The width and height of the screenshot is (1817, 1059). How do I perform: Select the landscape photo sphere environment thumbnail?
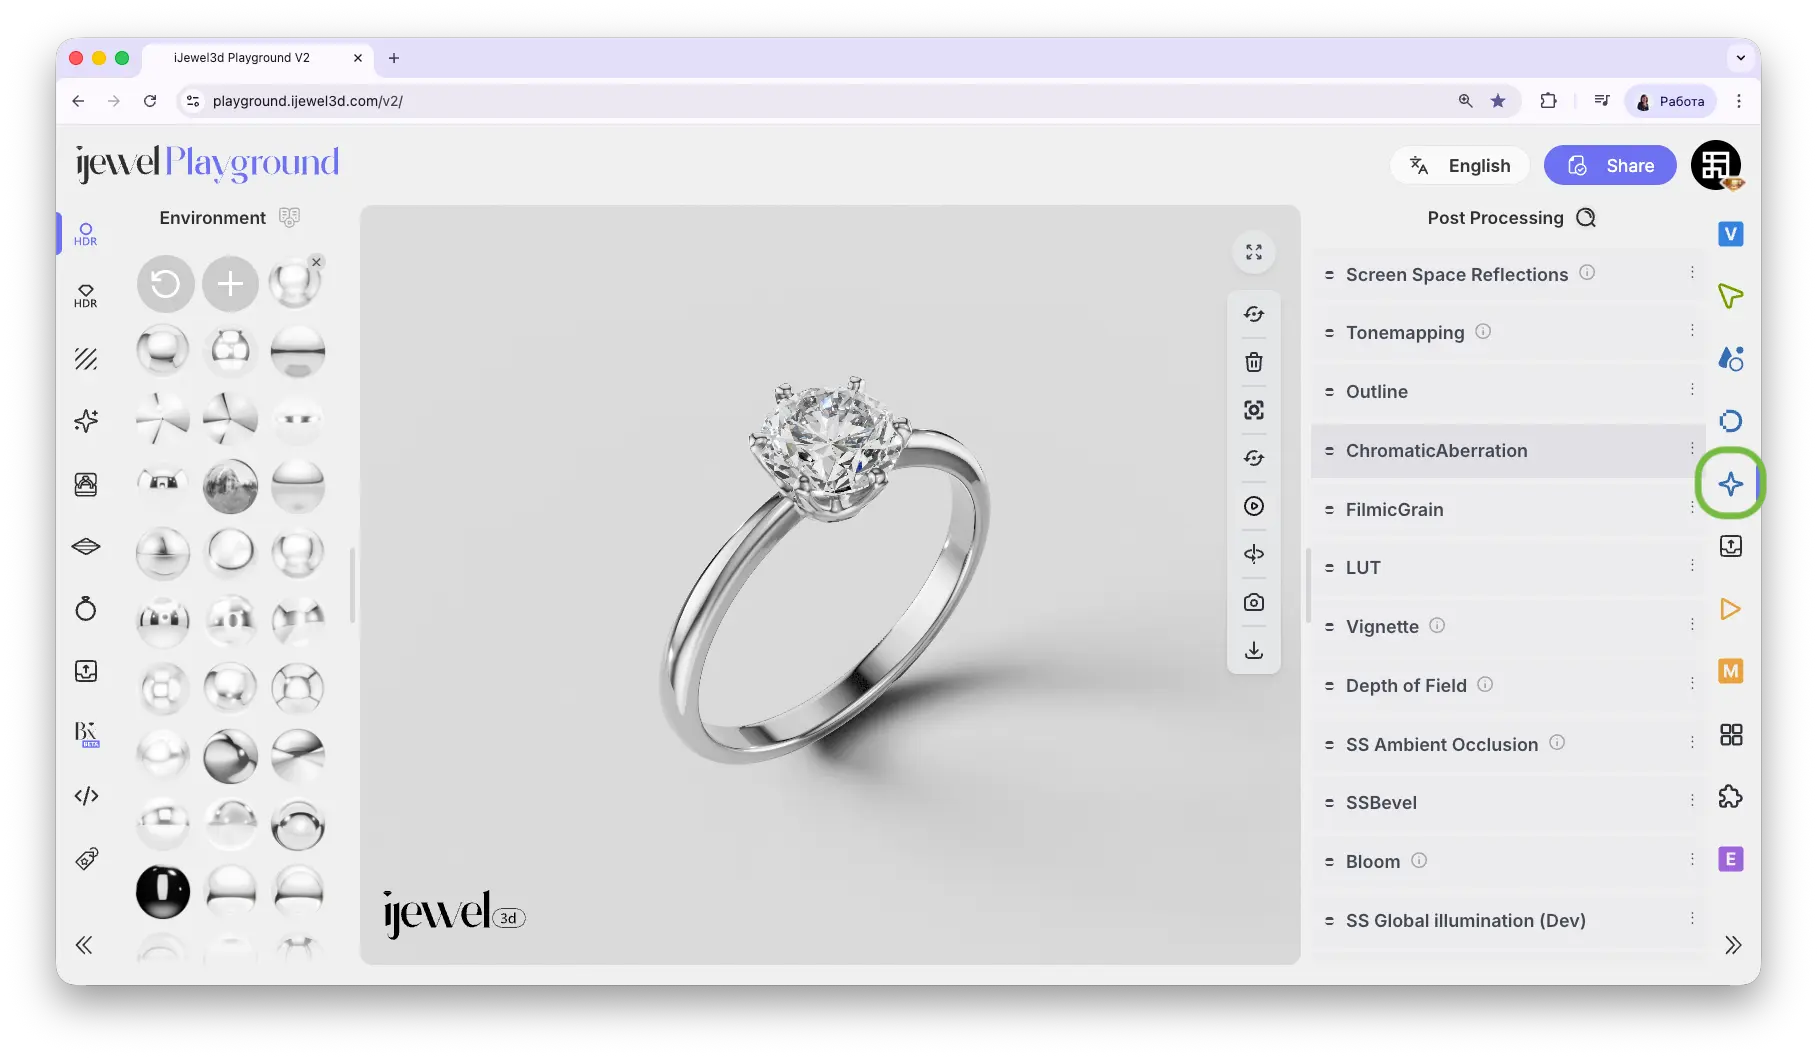[230, 486]
